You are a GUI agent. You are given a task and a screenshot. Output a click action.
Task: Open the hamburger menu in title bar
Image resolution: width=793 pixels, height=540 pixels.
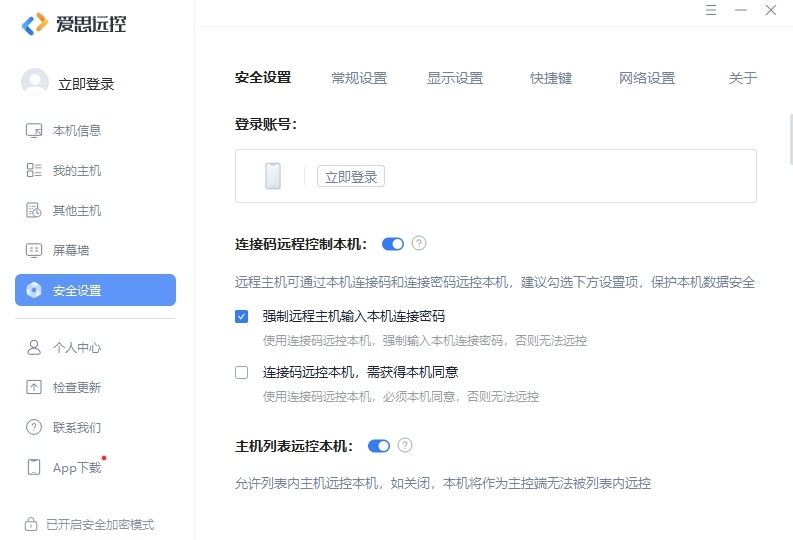(711, 10)
